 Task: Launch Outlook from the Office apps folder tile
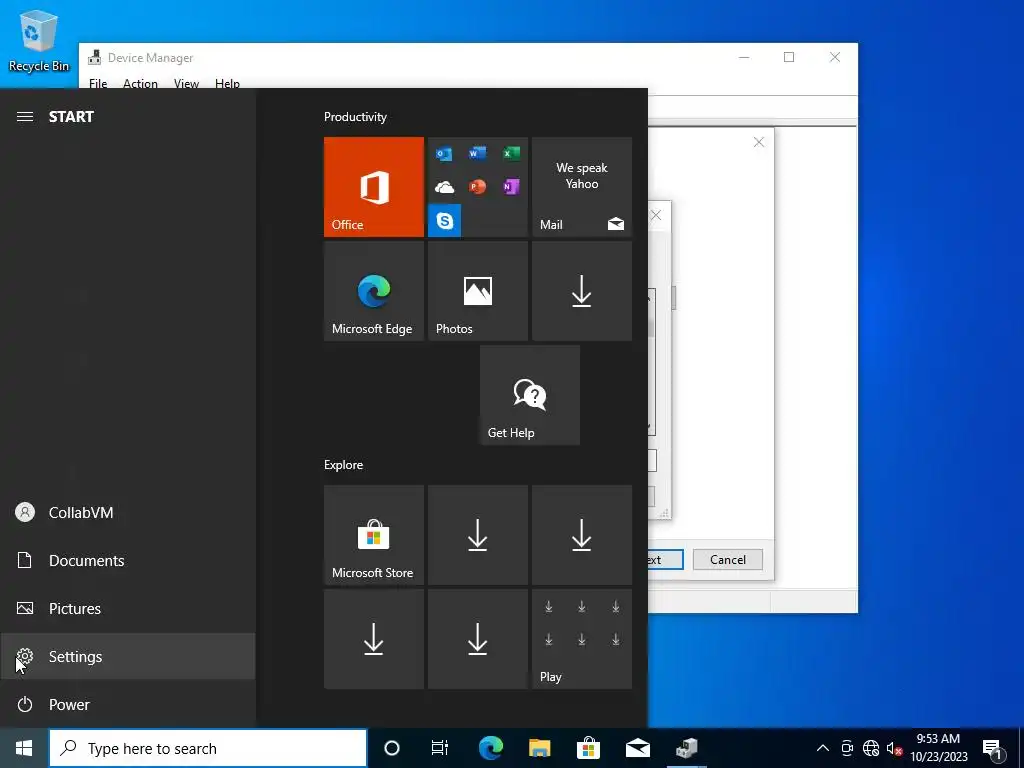point(444,153)
